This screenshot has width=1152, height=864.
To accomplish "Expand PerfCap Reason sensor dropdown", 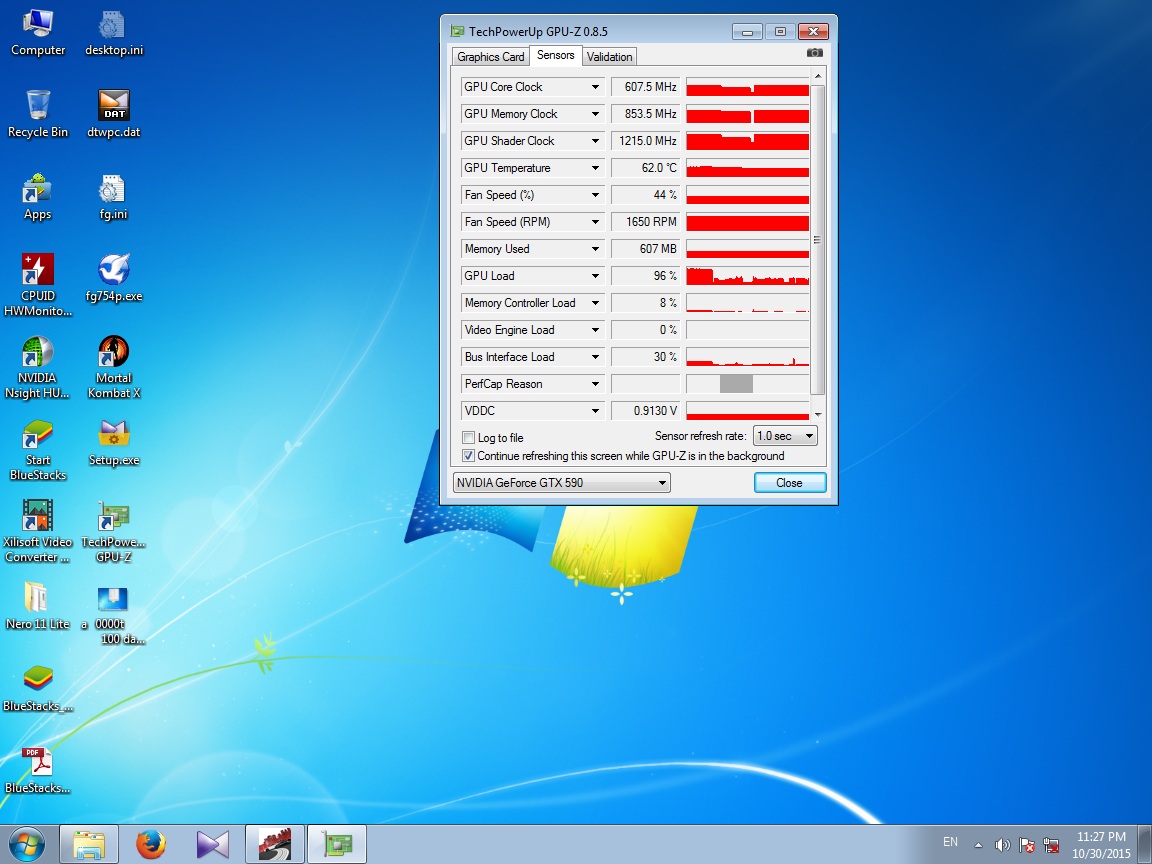I will 595,384.
